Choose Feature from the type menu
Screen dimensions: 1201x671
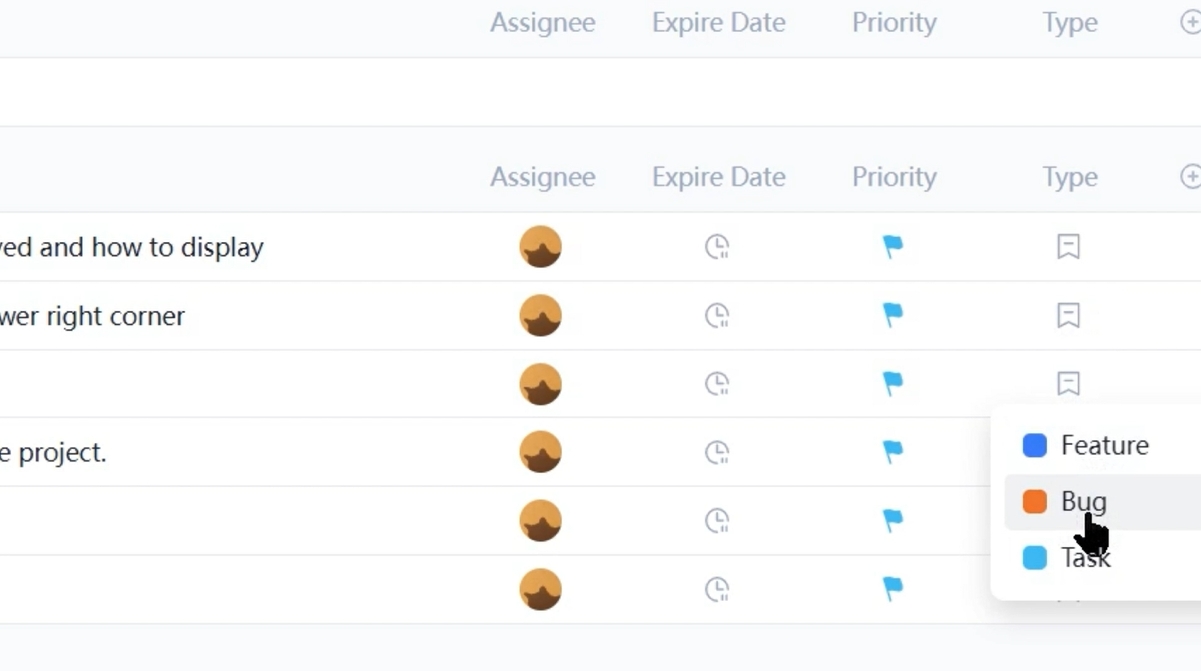click(1104, 446)
